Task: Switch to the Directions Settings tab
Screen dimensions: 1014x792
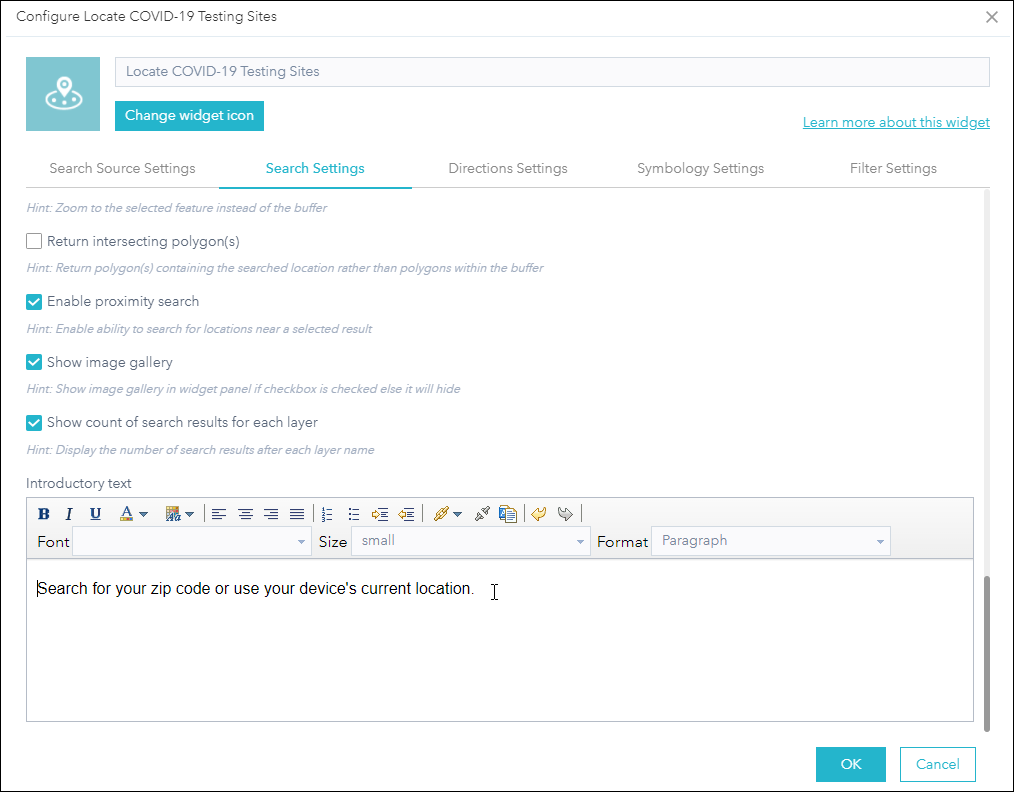Action: click(507, 168)
